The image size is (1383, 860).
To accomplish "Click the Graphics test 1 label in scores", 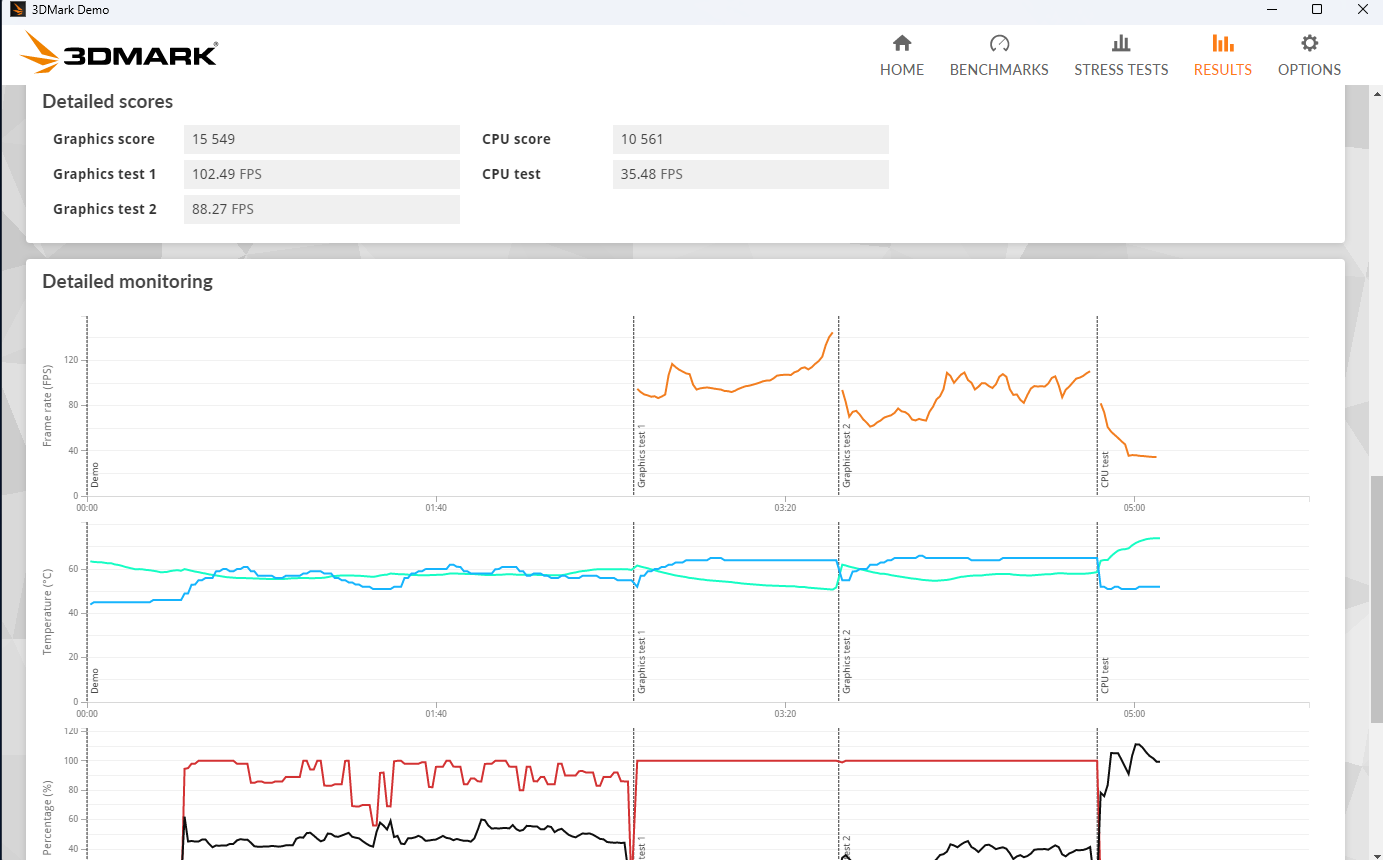I will [105, 174].
